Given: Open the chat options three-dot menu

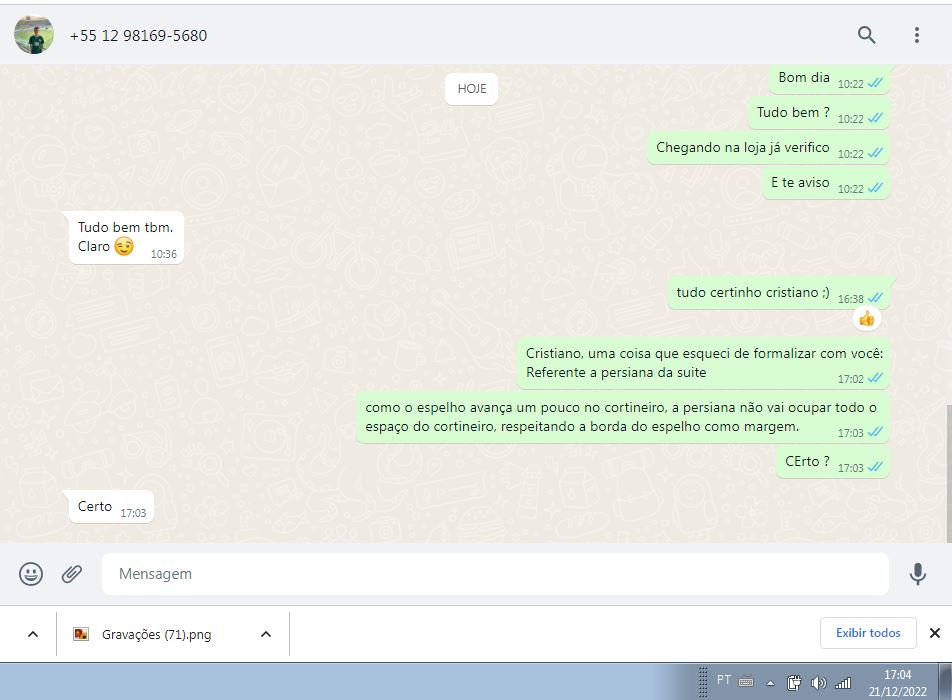Looking at the screenshot, I should 917,35.
